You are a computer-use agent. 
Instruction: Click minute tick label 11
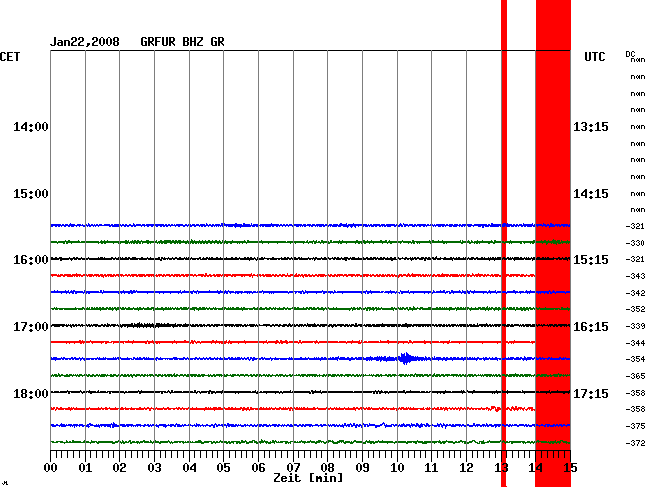(432, 468)
